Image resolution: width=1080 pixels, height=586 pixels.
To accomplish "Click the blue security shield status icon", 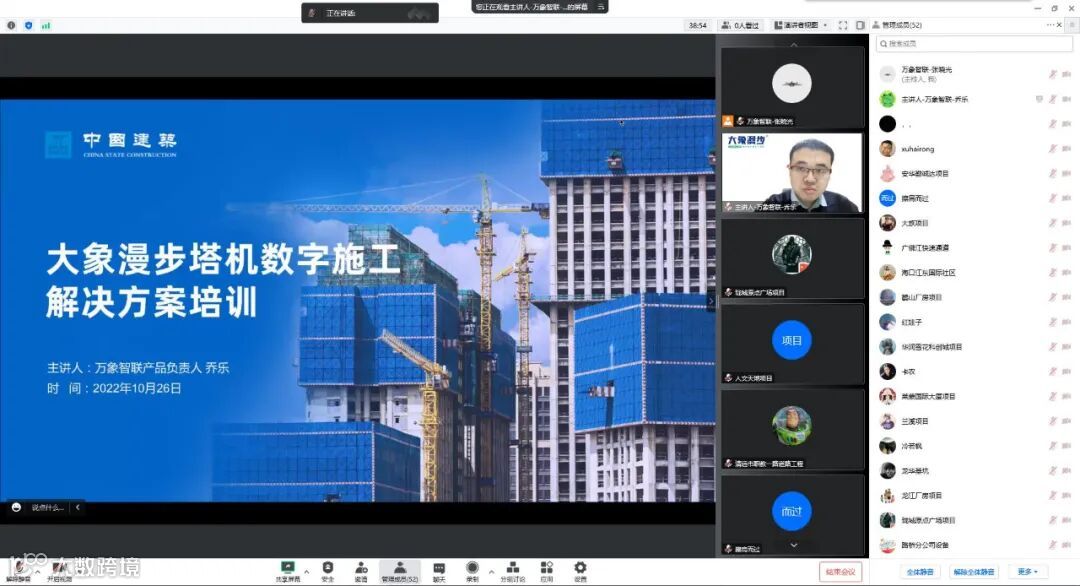I will [28, 25].
